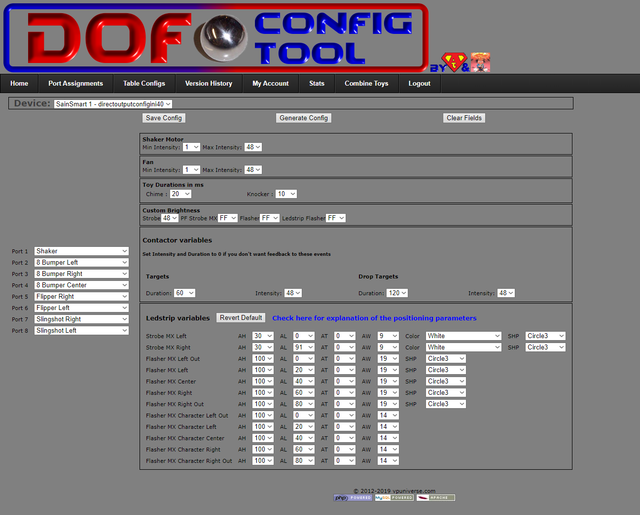
Task: Open Flasher brightness dropdown
Action: point(270,218)
